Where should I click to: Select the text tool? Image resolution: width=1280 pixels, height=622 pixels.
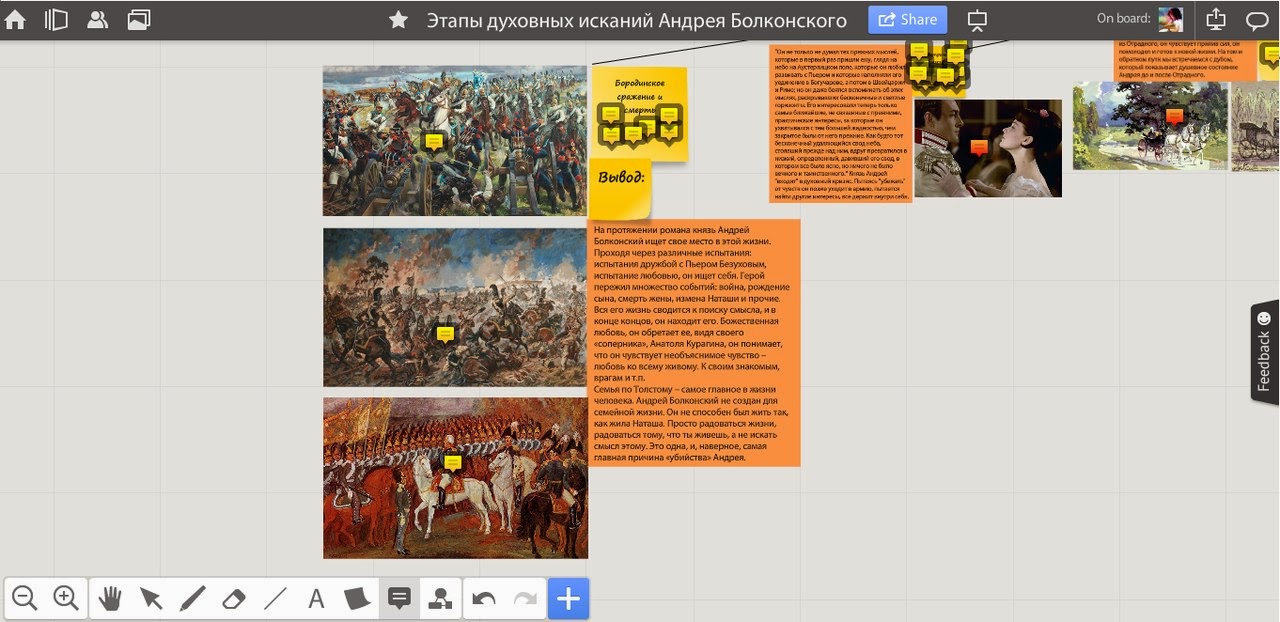[x=316, y=599]
